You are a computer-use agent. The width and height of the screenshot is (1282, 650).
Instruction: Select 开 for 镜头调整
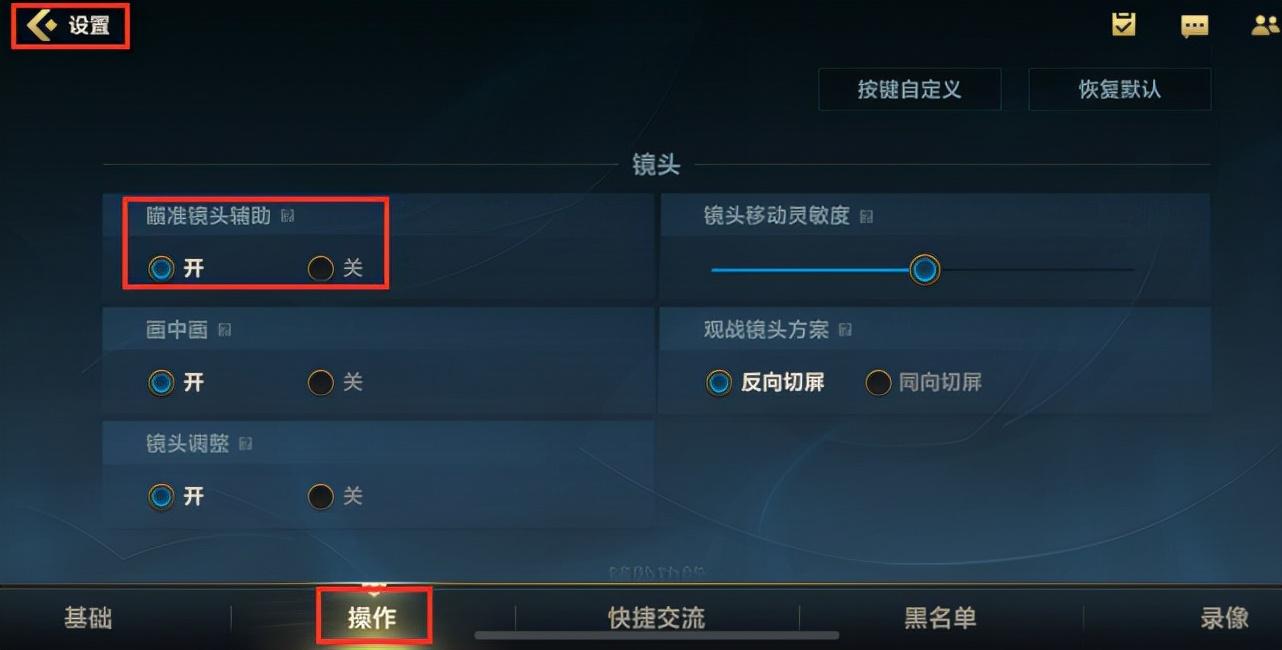pyautogui.click(x=176, y=497)
